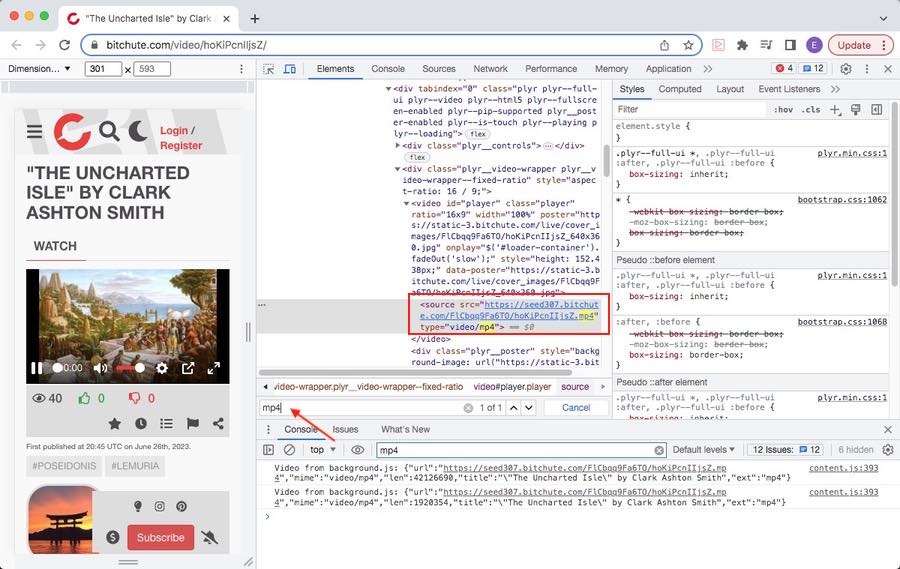Switch to Performance tab

click(x=551, y=68)
